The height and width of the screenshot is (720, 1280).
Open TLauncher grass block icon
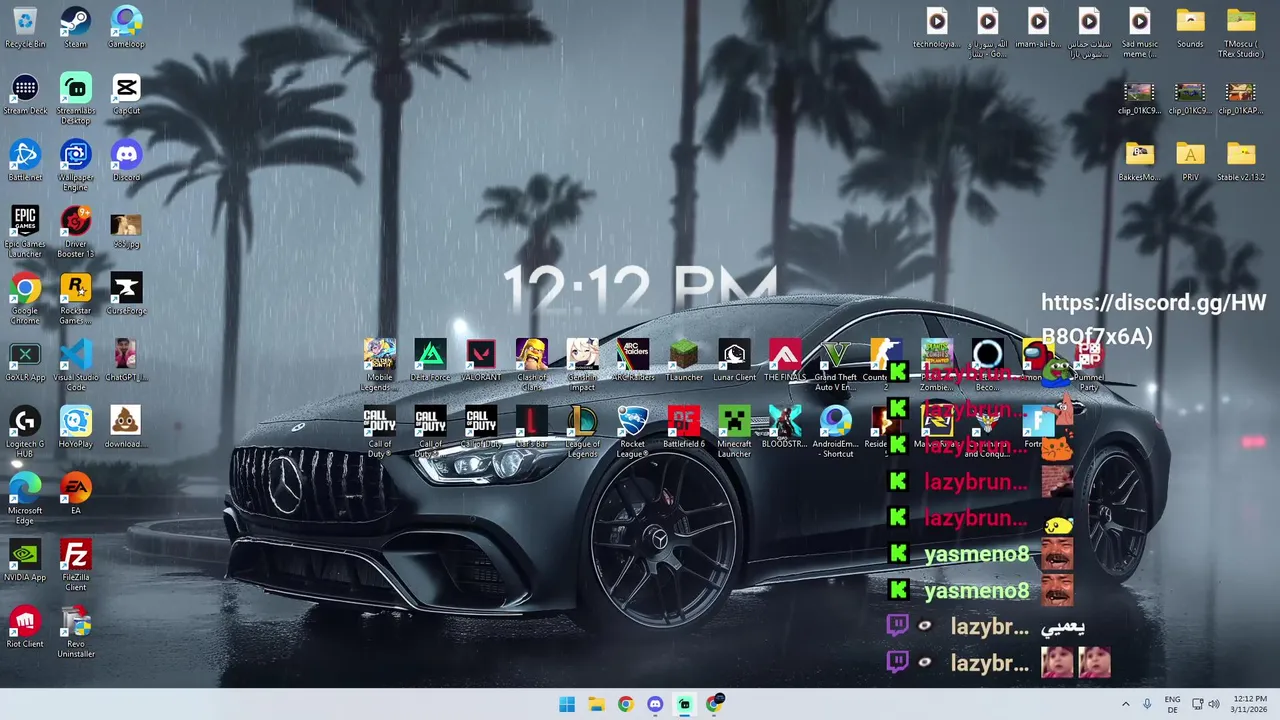[684, 360]
